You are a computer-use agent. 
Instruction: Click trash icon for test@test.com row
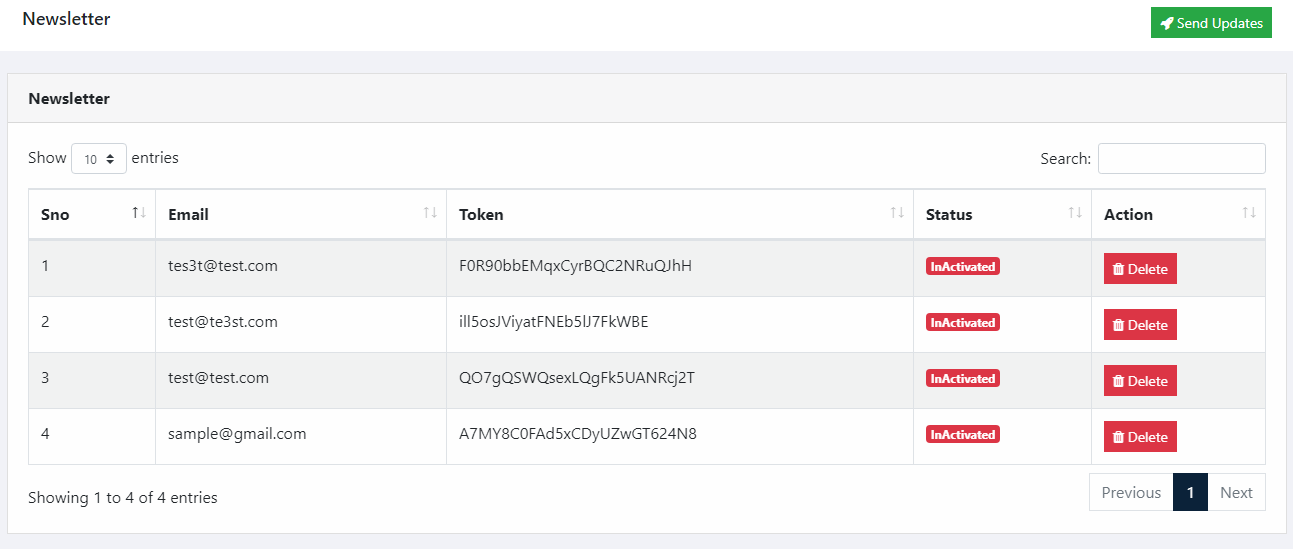(x=1119, y=381)
